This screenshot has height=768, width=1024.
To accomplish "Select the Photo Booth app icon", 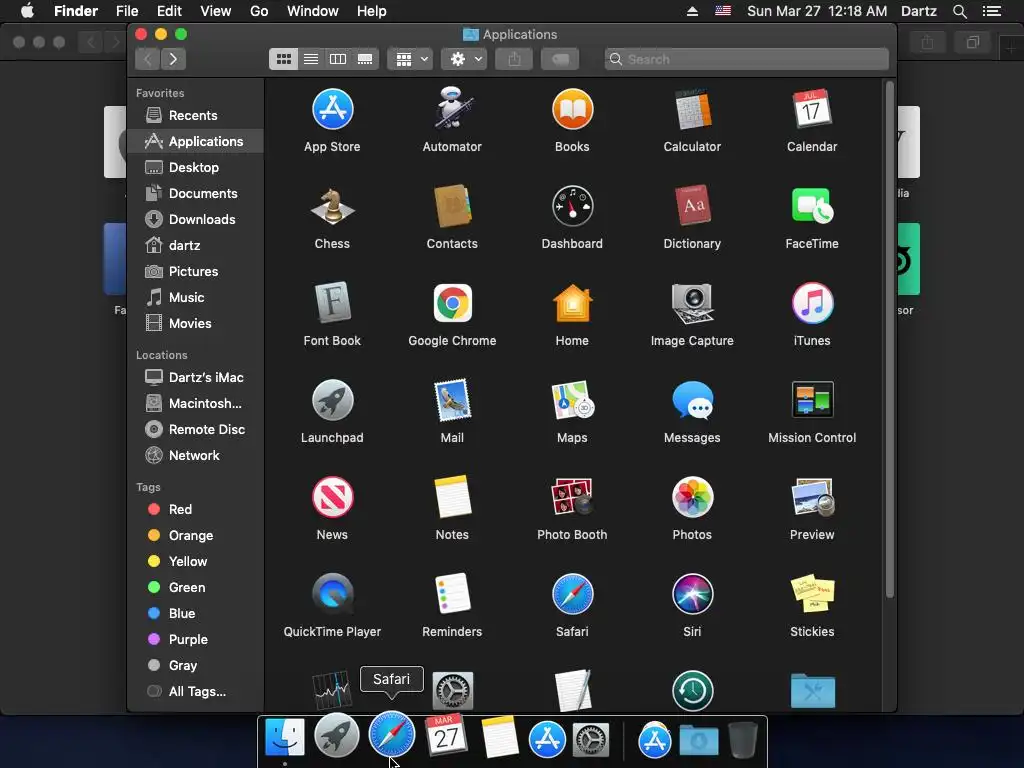I will [x=572, y=497].
